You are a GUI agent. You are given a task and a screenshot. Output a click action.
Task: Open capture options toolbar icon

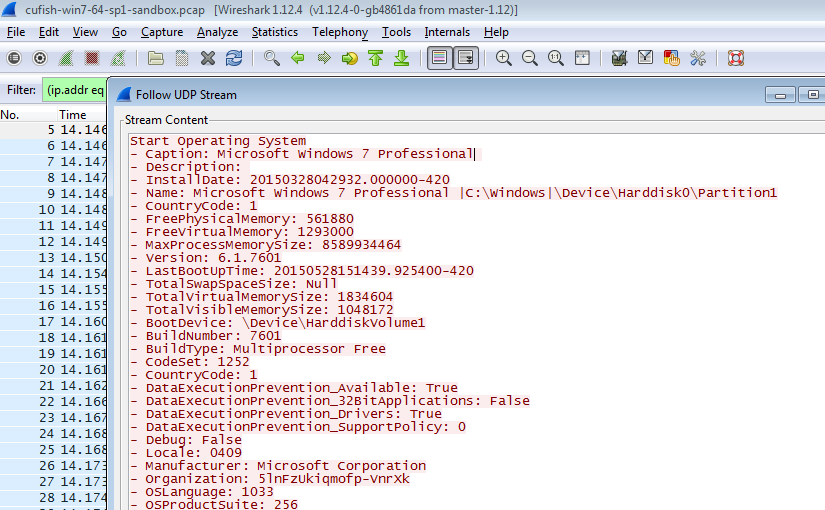click(40, 58)
